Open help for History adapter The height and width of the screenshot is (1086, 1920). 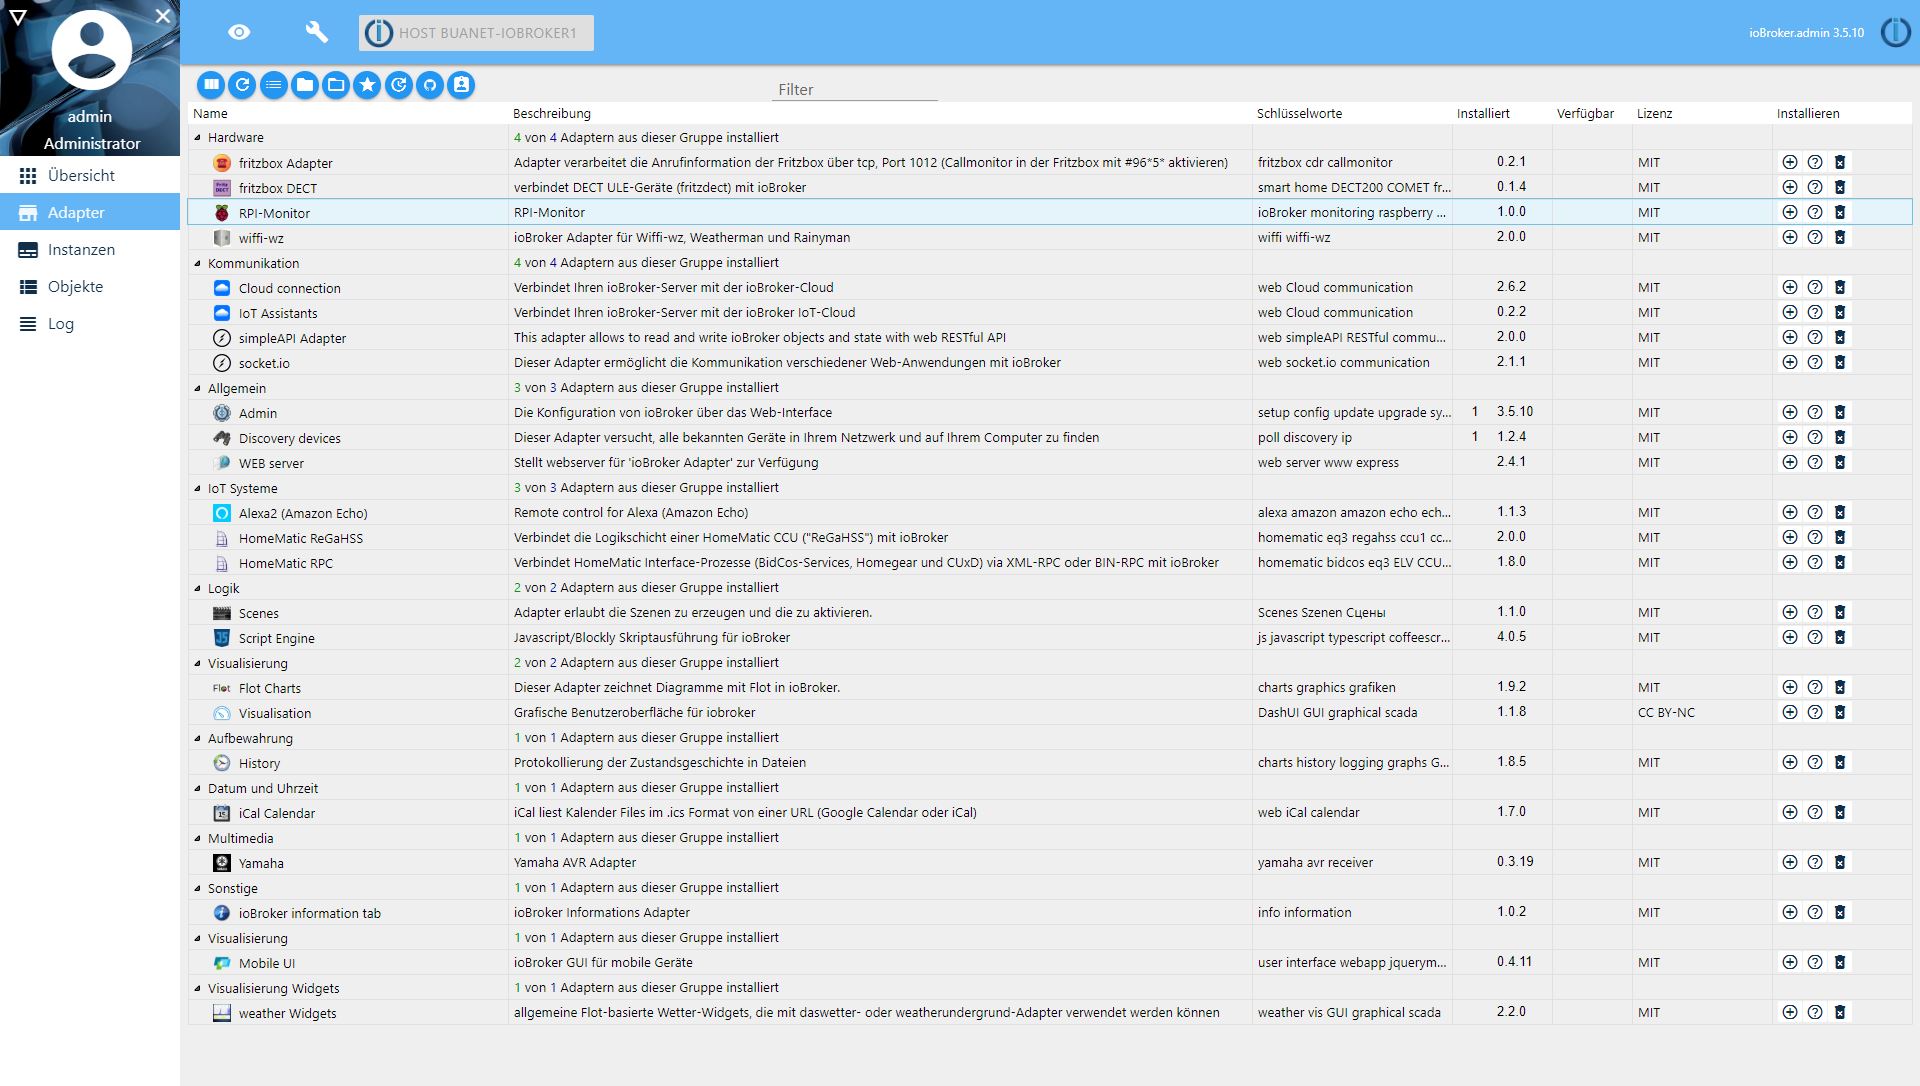1814,762
